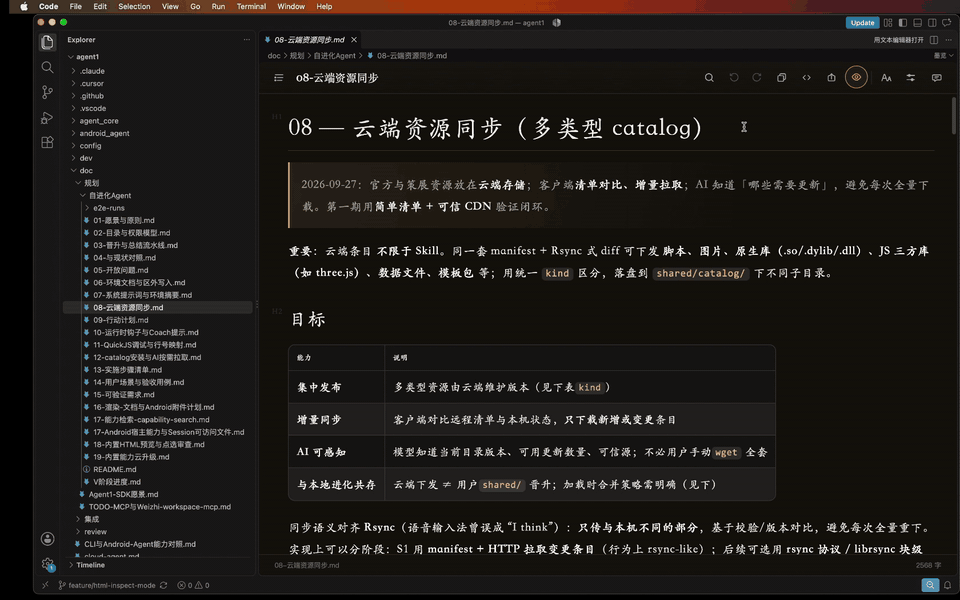960x600 pixels.
Task: Click the search magnifier in markdown toolbar
Action: [709, 78]
